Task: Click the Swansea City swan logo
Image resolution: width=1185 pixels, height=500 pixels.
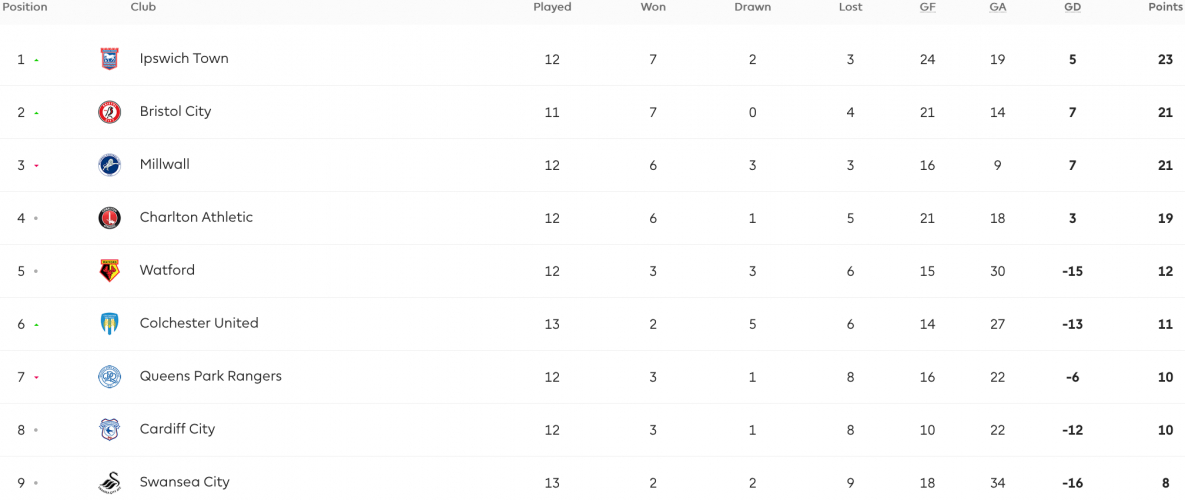Action: click(x=110, y=482)
